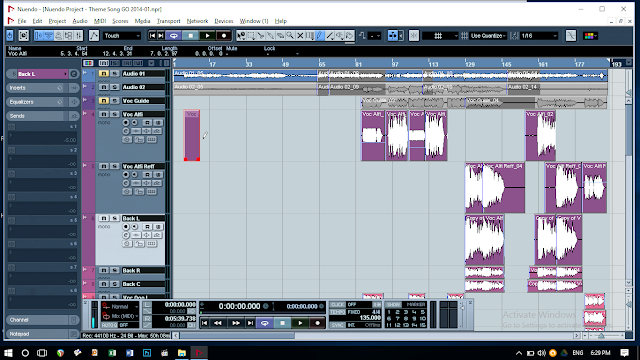
Task: Toggle read automation on Voc Alfi track
Action: coord(147,123)
